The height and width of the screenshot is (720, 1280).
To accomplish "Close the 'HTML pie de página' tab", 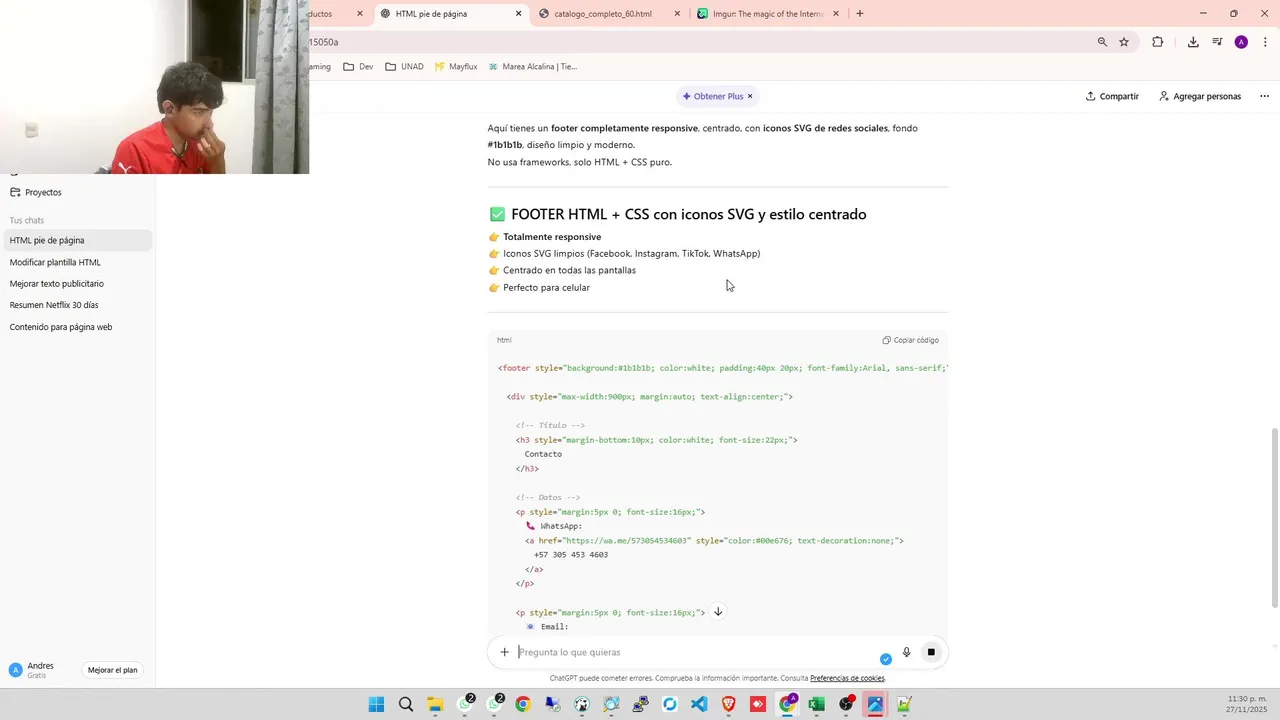I will coord(518,14).
